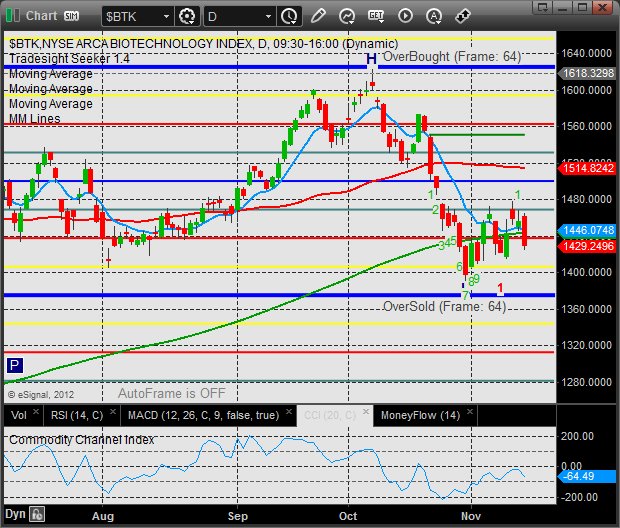This screenshot has height=528, width=620.
Task: Switch to the RSI (14, C) tab
Action: click(x=77, y=415)
